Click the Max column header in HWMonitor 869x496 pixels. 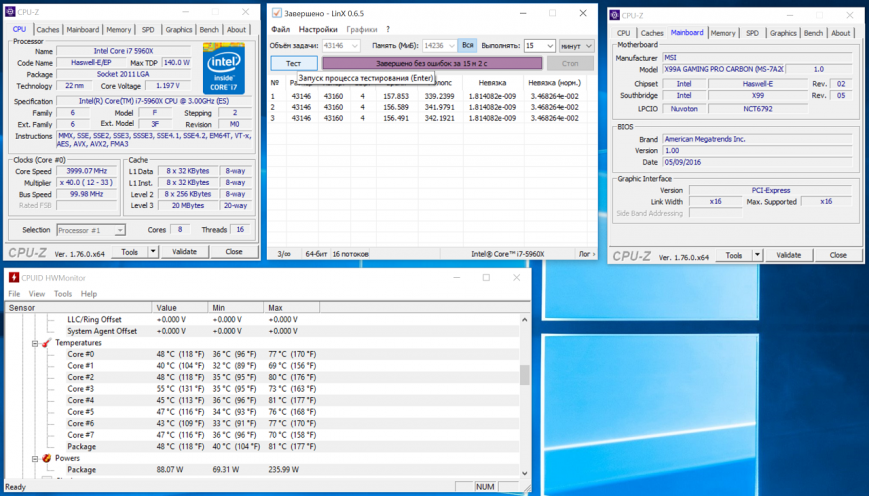(291, 308)
